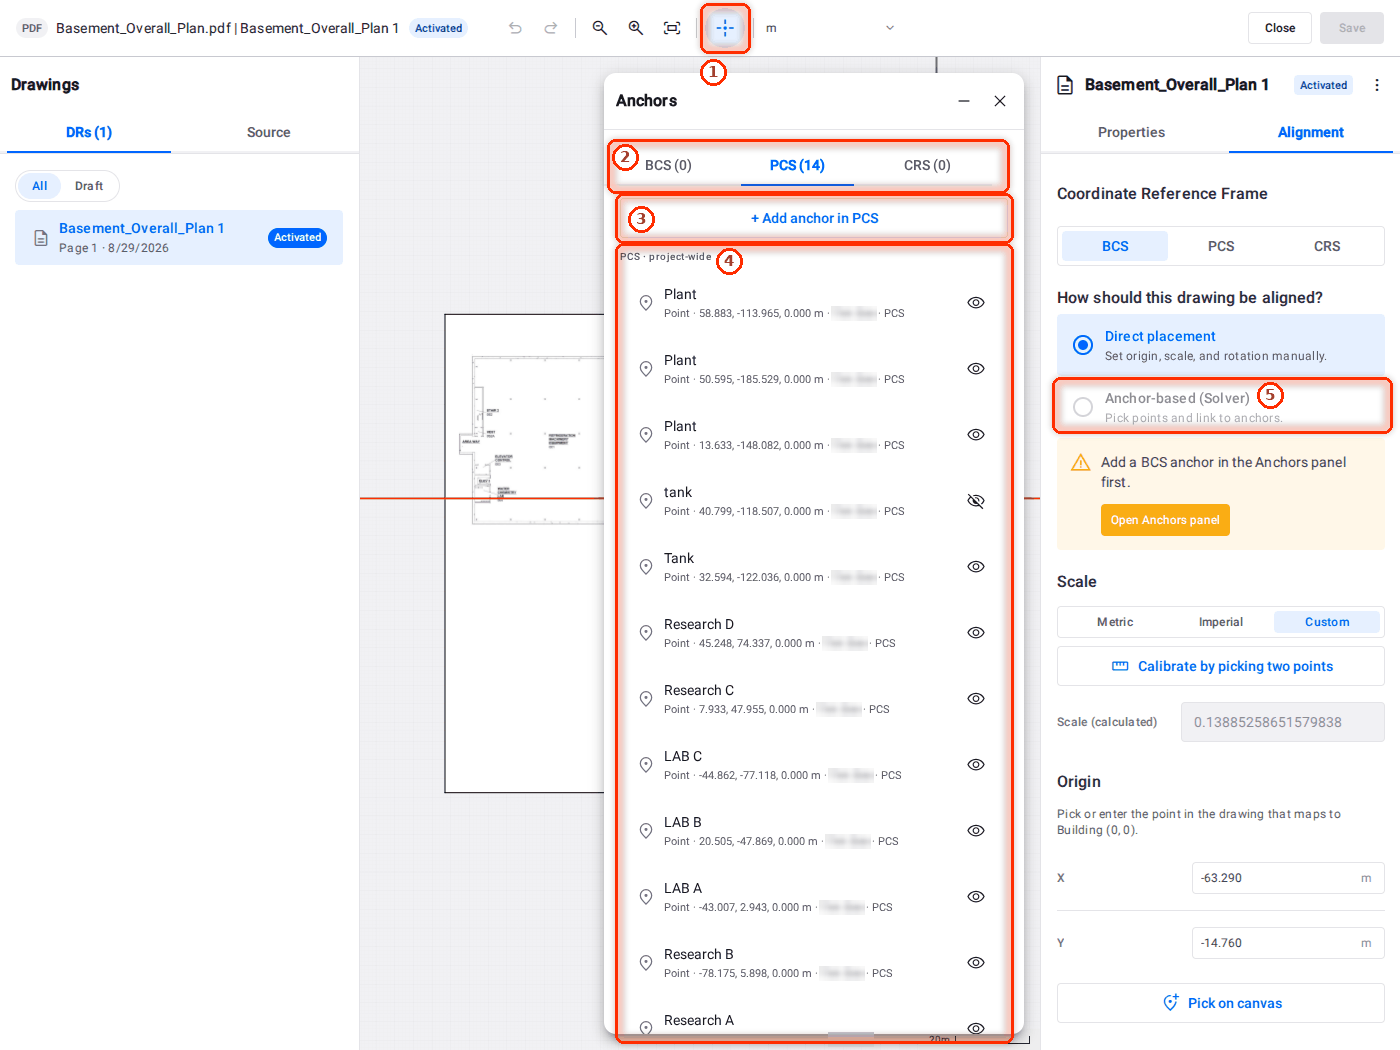Click Add anchor in PCS

[x=814, y=218]
